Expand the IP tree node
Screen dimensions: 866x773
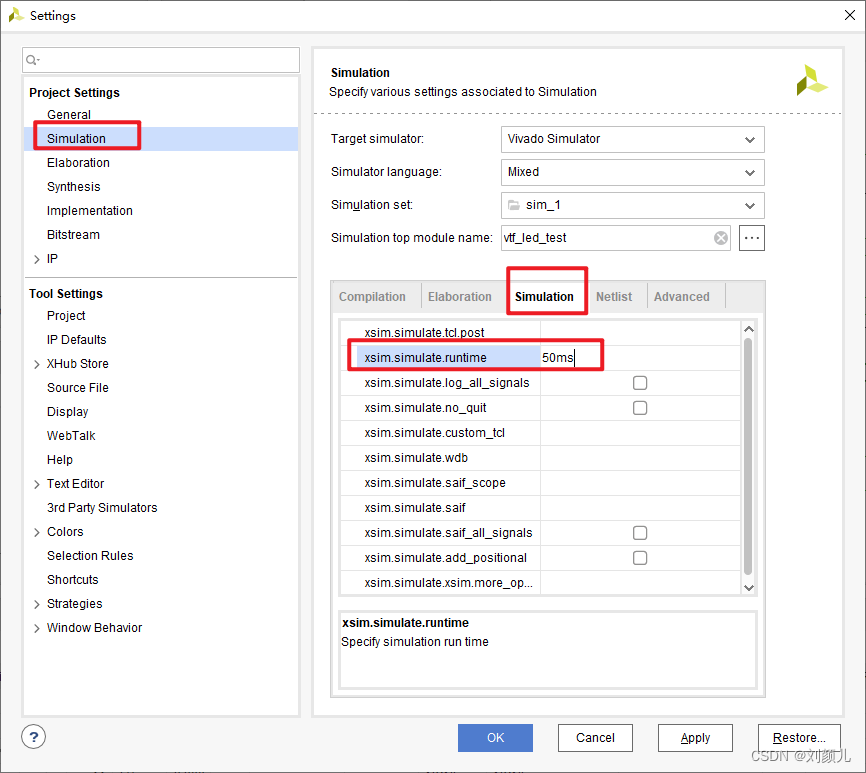pyautogui.click(x=36, y=259)
